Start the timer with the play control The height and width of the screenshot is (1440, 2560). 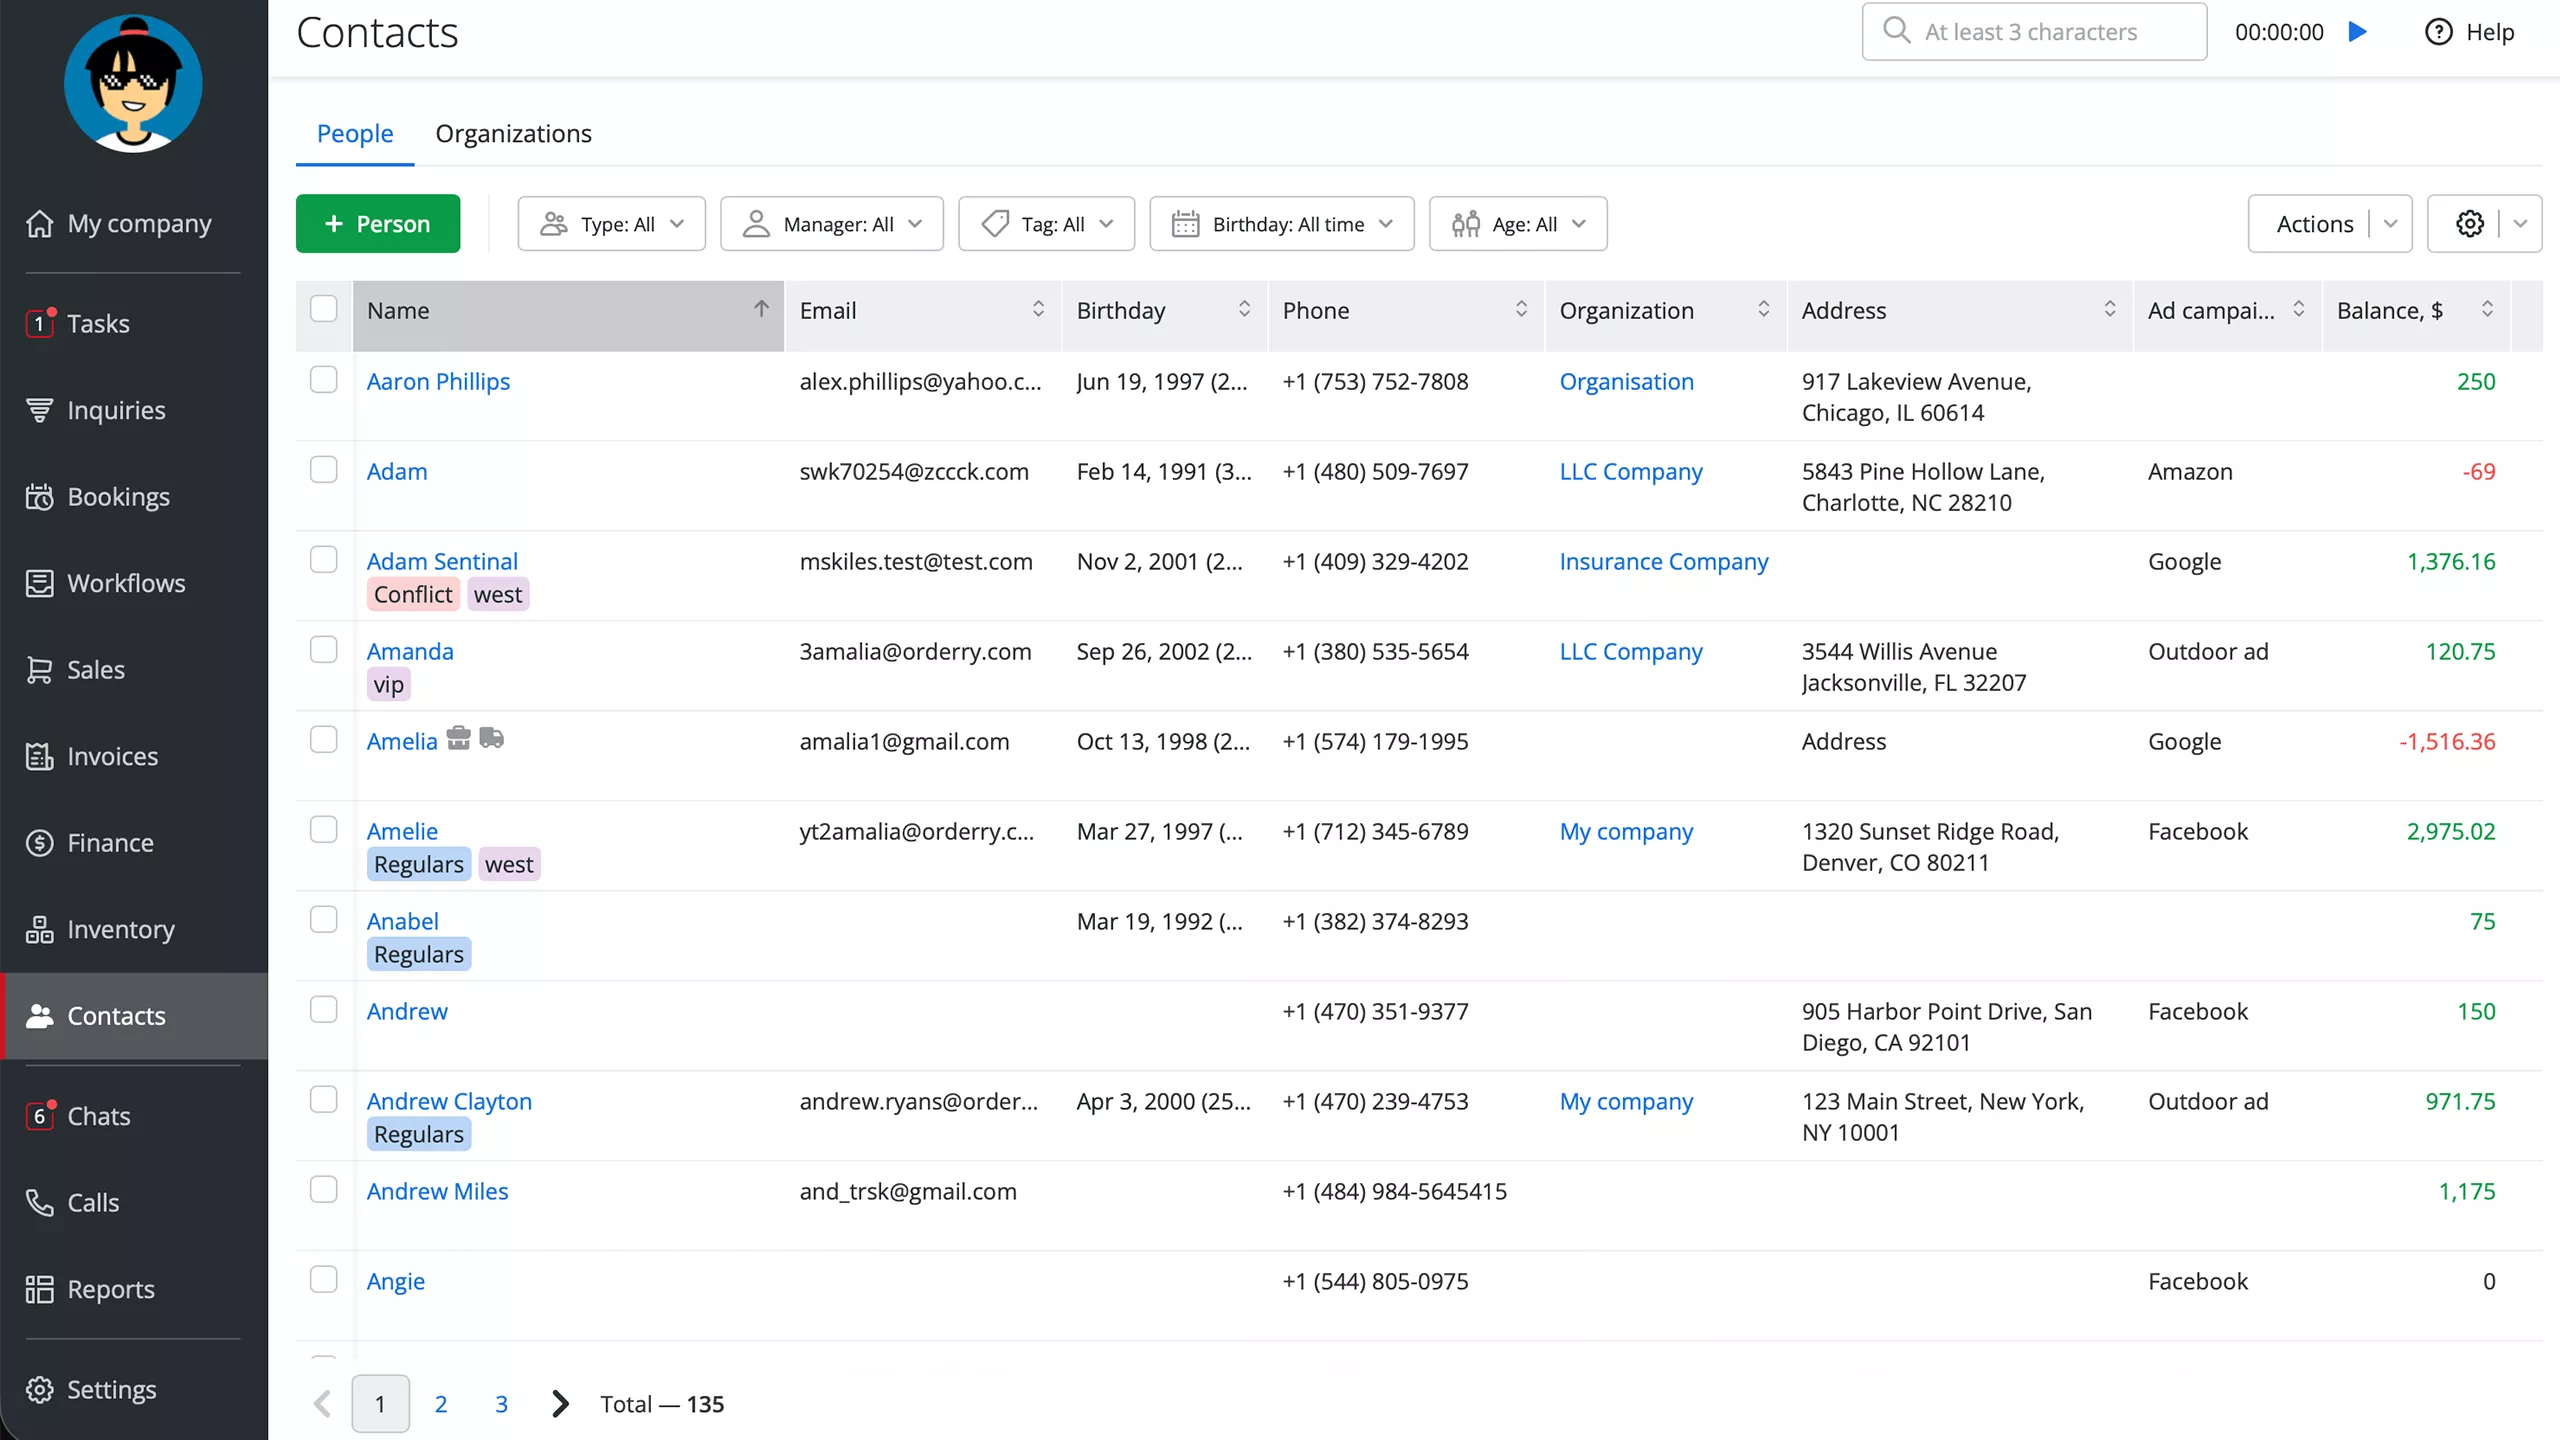2358,31
